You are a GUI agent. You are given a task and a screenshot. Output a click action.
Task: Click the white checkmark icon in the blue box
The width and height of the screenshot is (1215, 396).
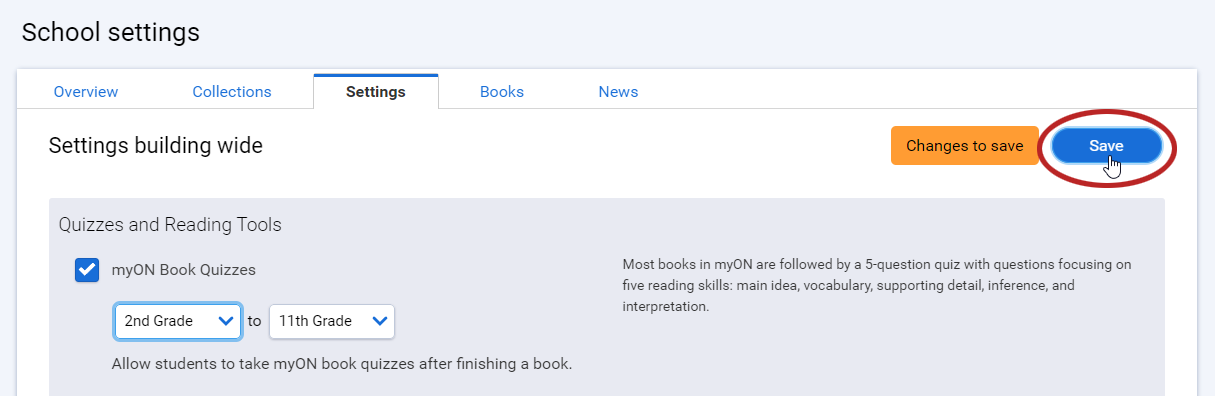[x=87, y=270]
